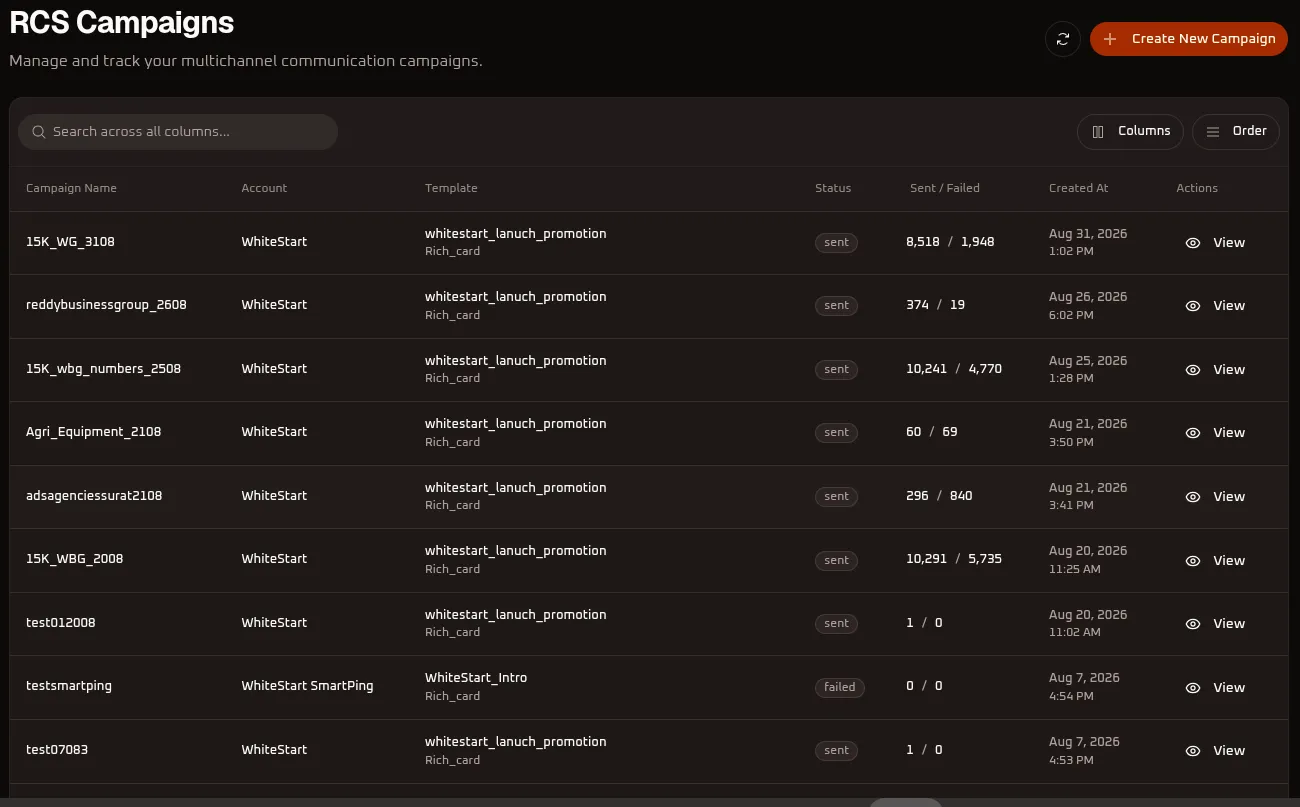
Task: Click sent/failed value 296 / 840
Action: point(939,496)
